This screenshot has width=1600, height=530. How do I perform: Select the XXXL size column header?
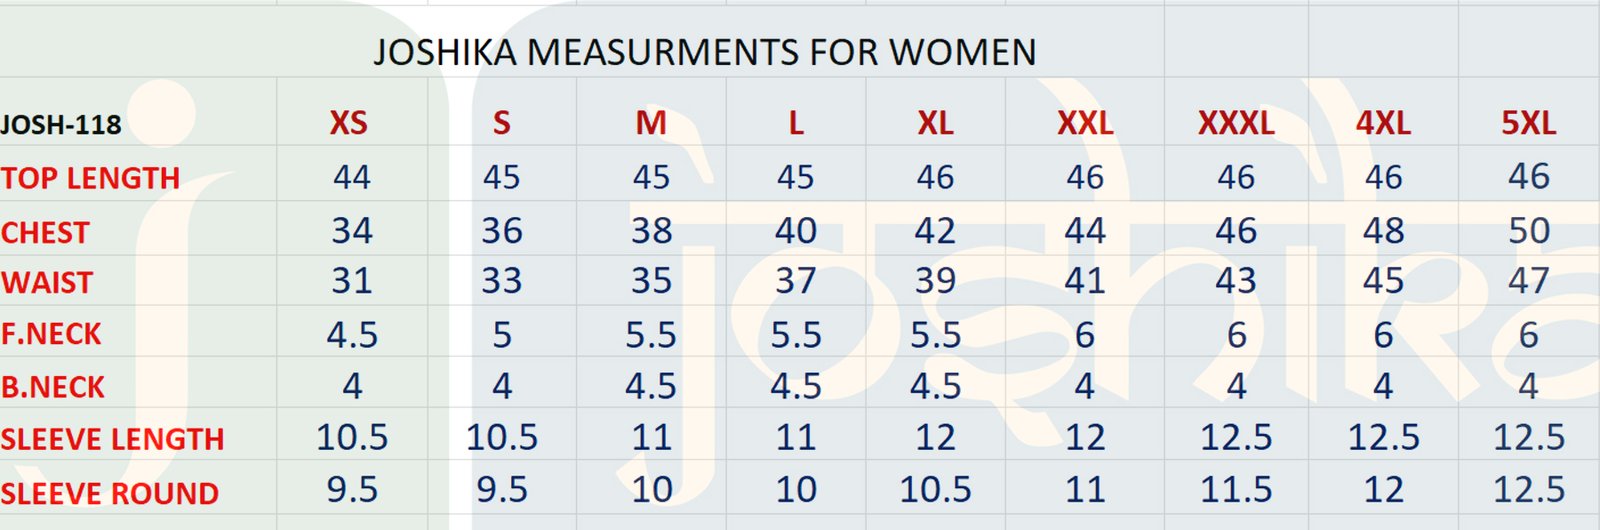(1236, 124)
